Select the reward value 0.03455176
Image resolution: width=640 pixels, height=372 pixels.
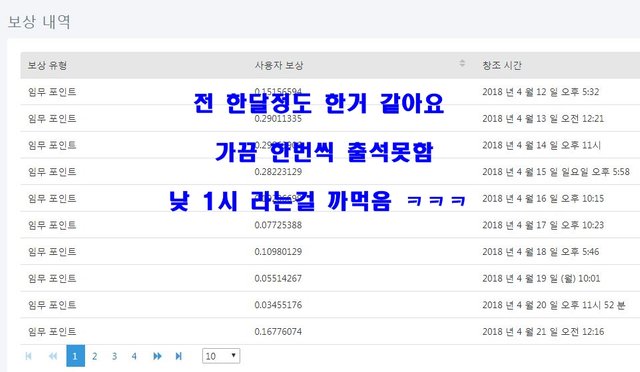(x=278, y=305)
